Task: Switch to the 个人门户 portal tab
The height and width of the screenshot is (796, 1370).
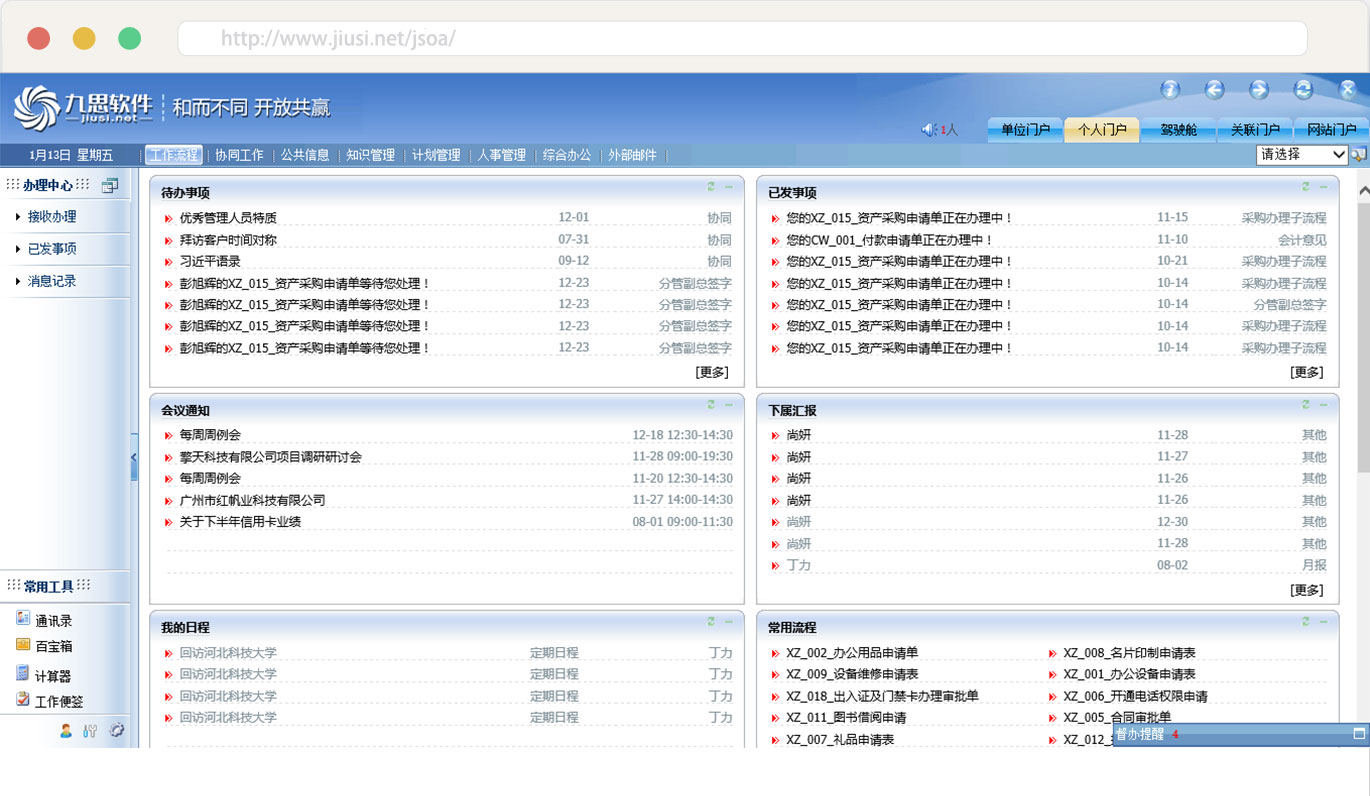Action: pos(1101,130)
